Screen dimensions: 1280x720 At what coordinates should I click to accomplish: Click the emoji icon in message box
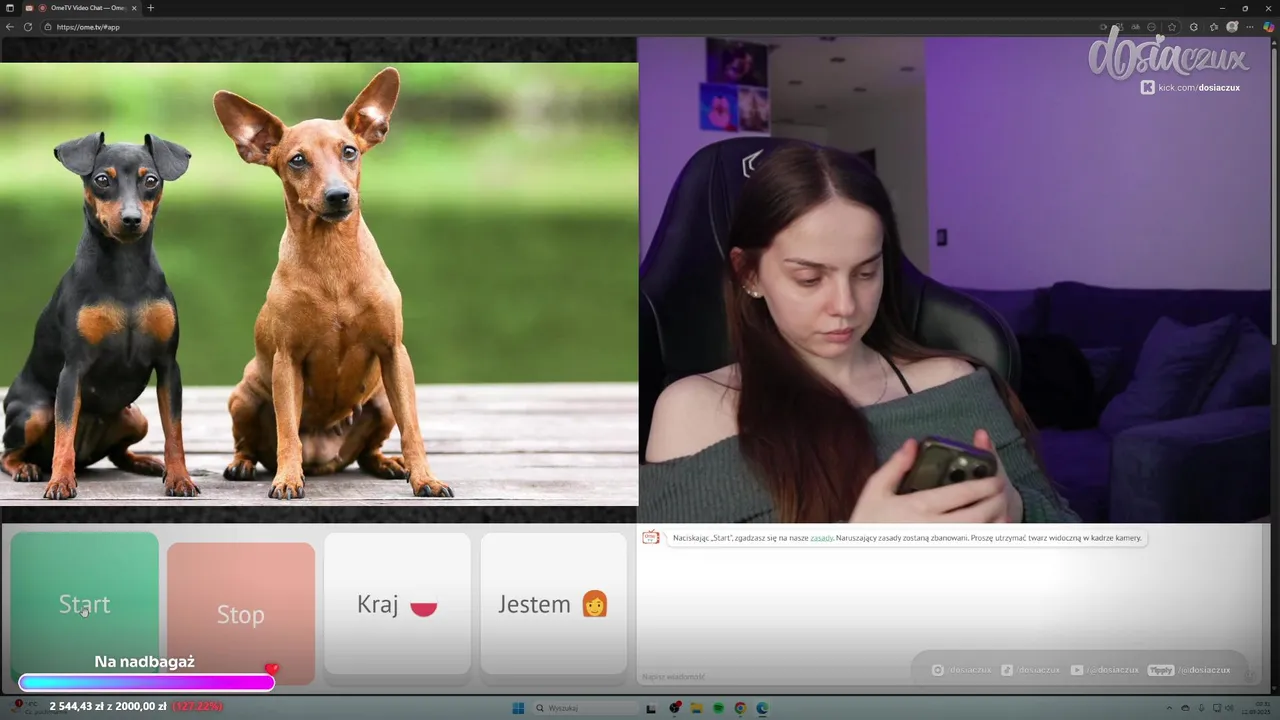coord(1250,676)
